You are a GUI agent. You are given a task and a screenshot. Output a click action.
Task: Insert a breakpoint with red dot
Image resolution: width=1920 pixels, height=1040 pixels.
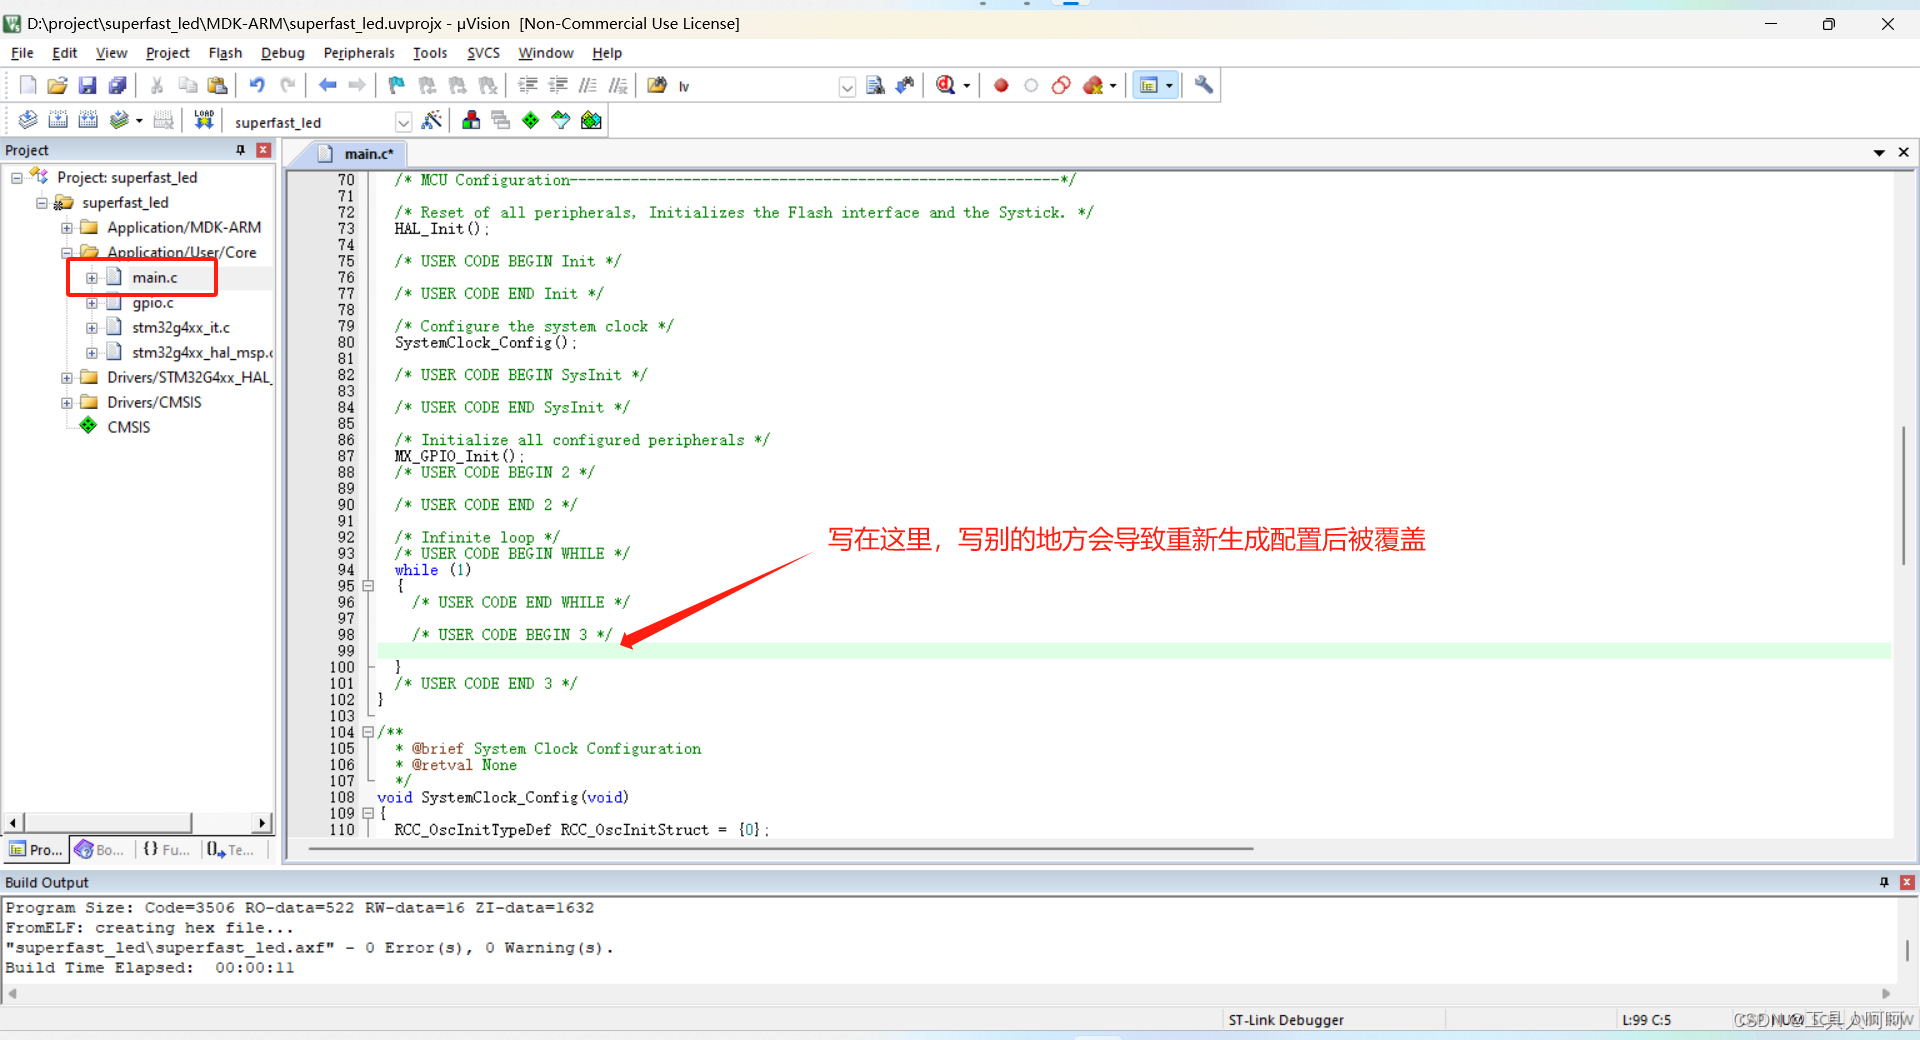click(1001, 86)
